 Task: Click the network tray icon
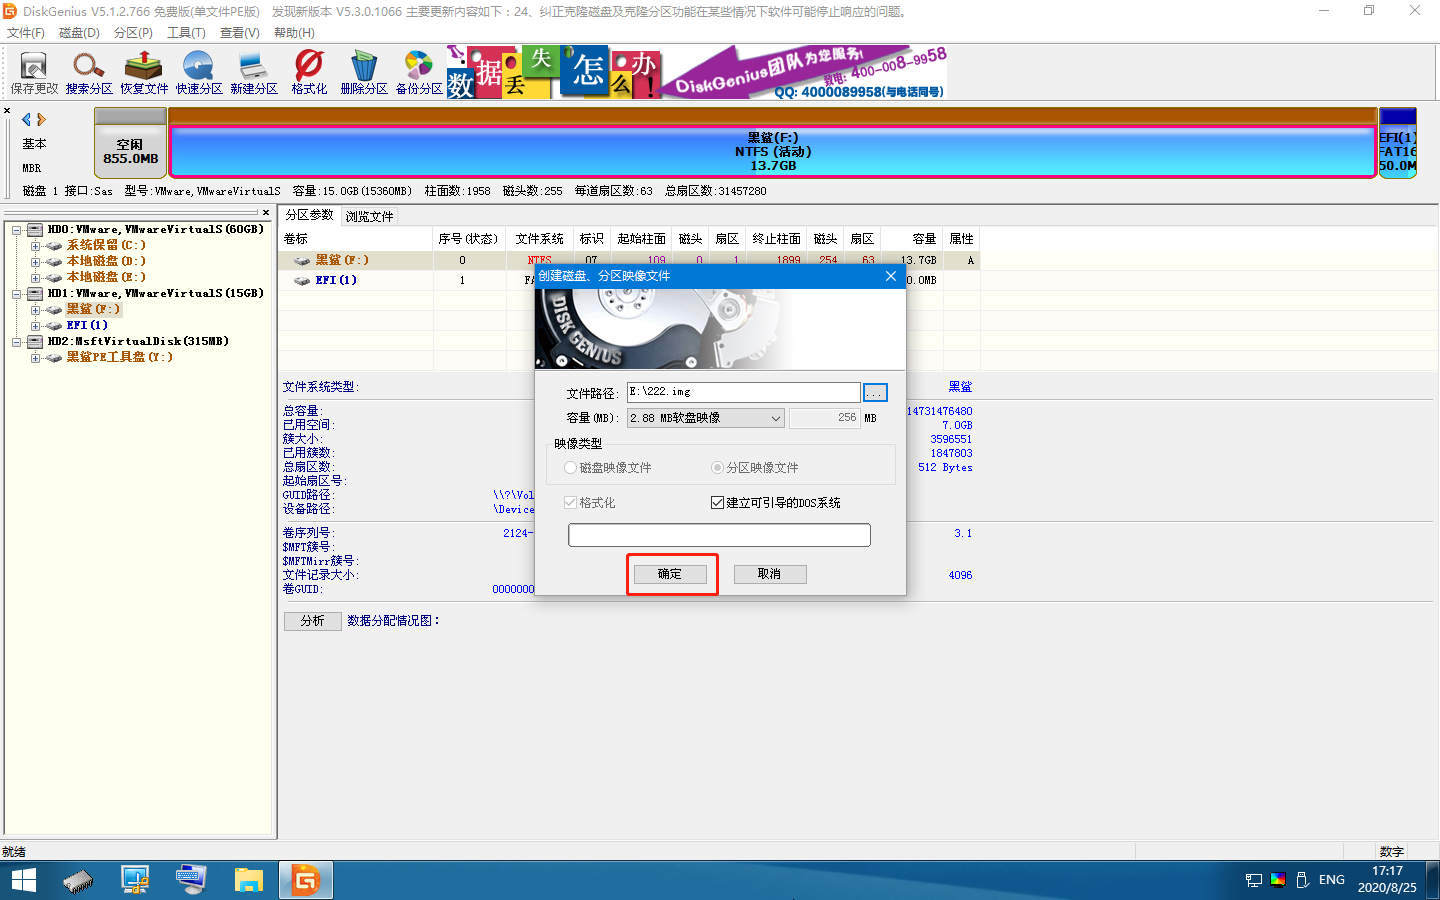[1253, 880]
